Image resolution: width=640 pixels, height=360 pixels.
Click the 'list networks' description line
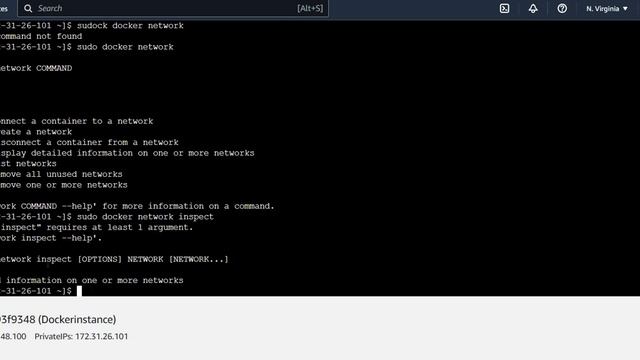28,163
